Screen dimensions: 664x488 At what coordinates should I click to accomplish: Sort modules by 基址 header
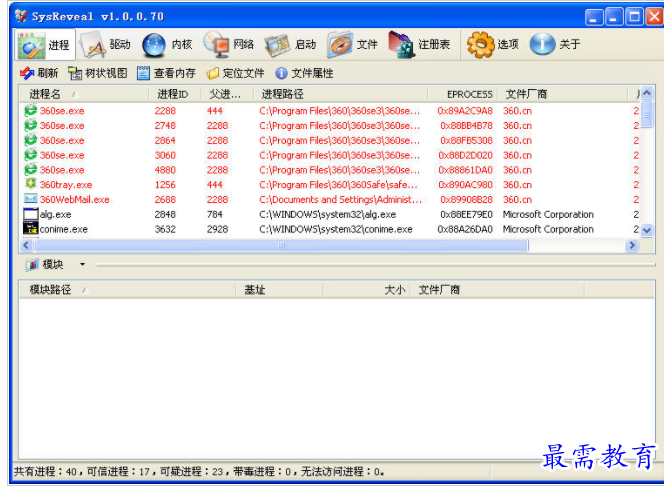point(279,290)
